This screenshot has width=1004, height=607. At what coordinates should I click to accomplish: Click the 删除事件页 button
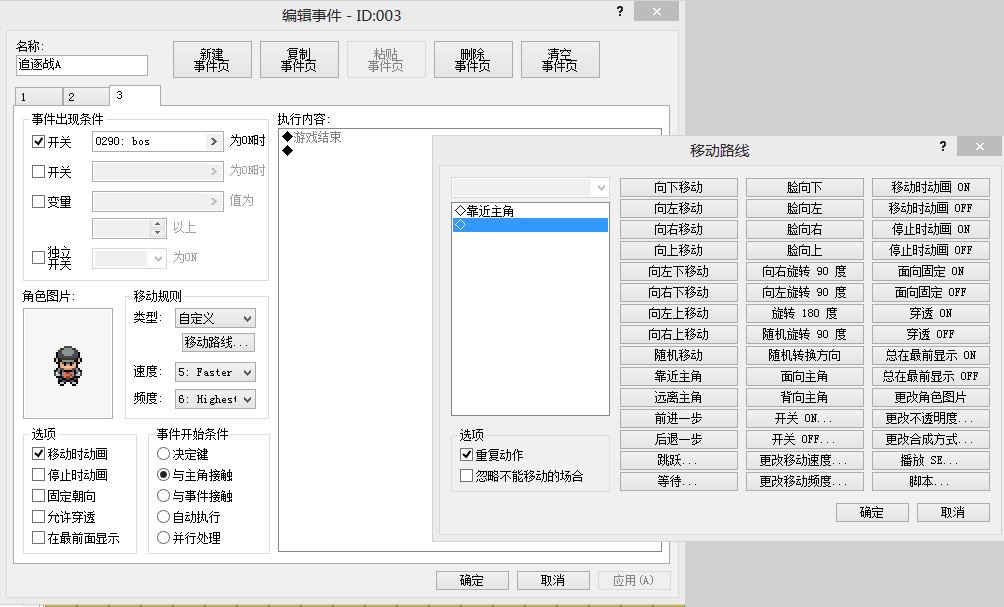click(473, 60)
